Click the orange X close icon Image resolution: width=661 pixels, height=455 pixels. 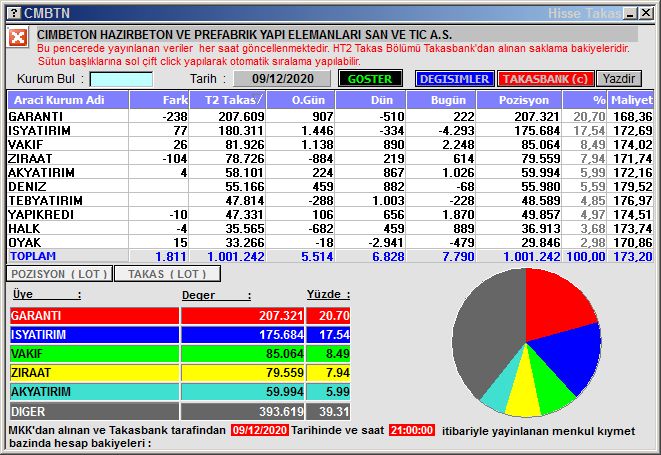(18, 38)
